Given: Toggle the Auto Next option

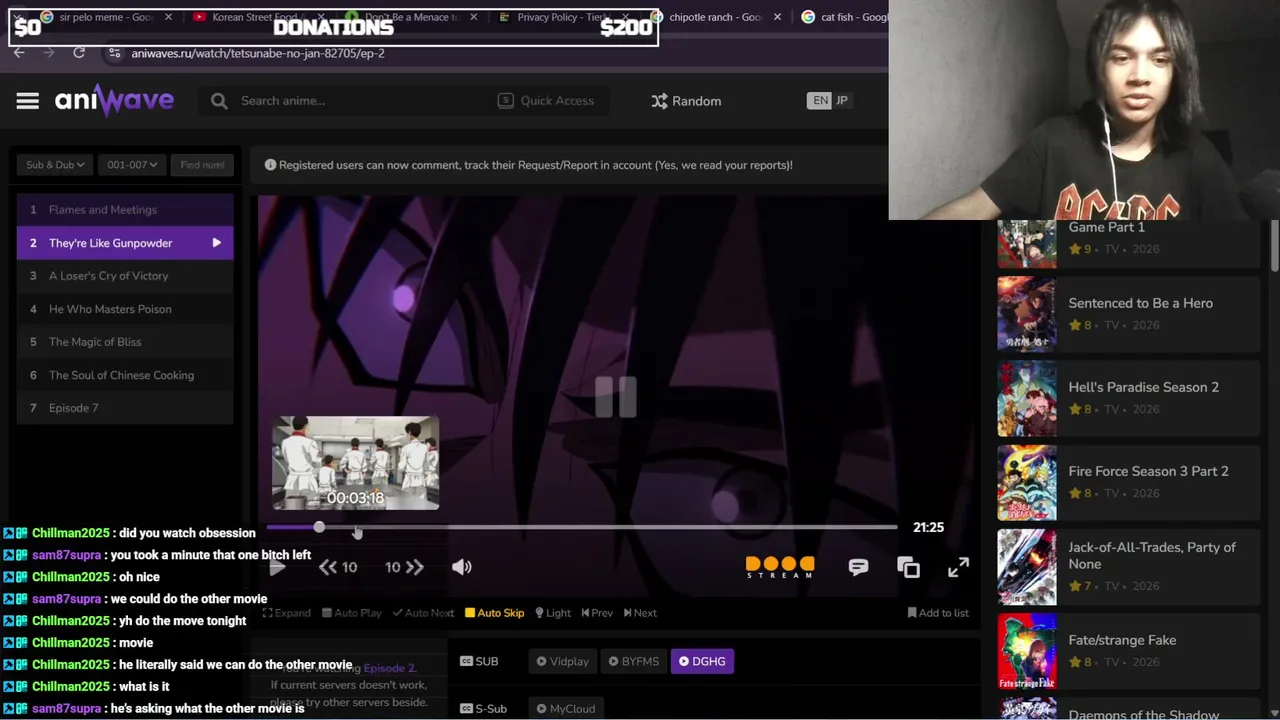Looking at the screenshot, I should [x=423, y=613].
